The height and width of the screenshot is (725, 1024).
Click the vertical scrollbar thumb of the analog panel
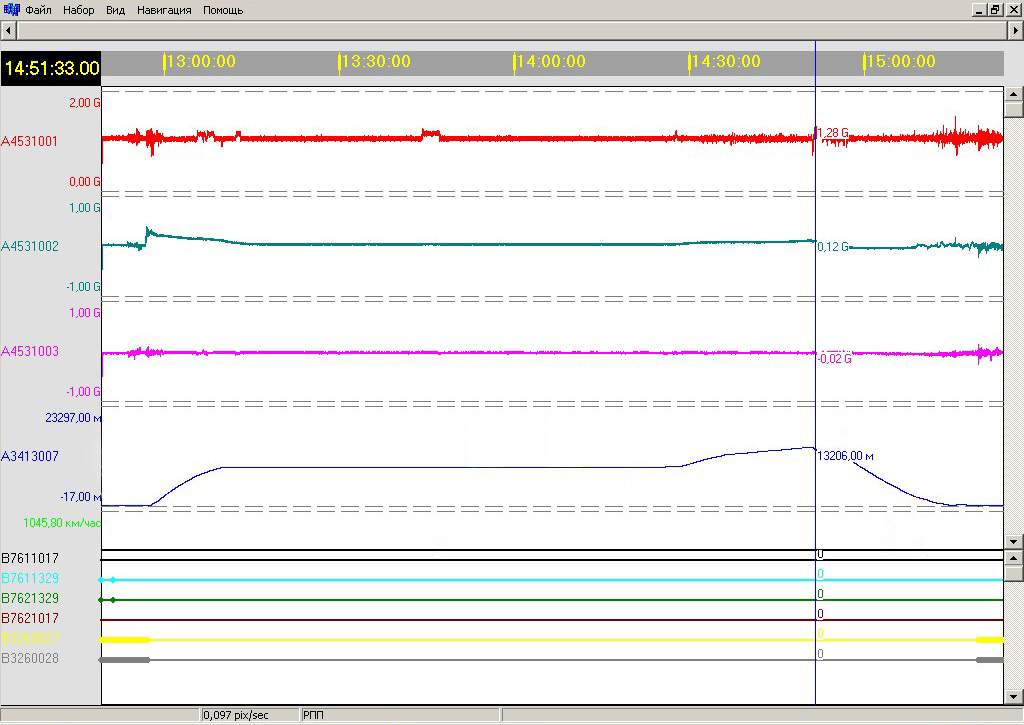1013,107
